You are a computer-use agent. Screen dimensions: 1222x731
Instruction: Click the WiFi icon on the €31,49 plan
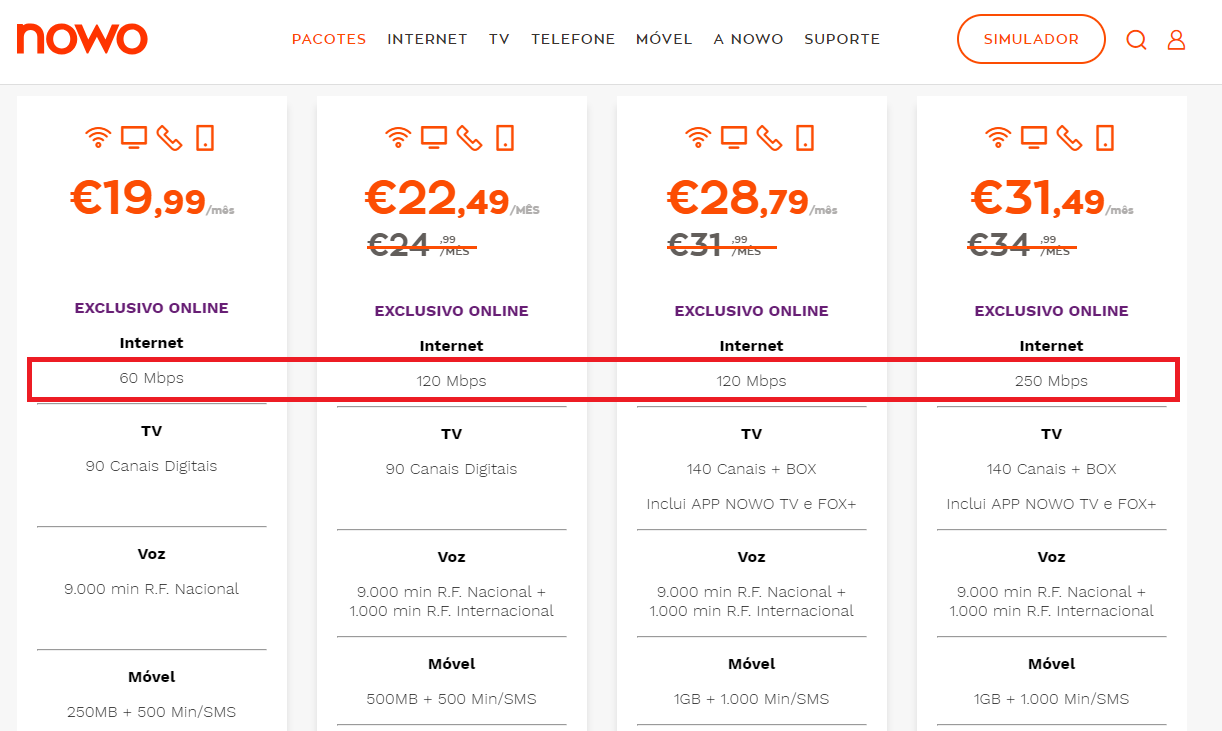pyautogui.click(x=998, y=137)
